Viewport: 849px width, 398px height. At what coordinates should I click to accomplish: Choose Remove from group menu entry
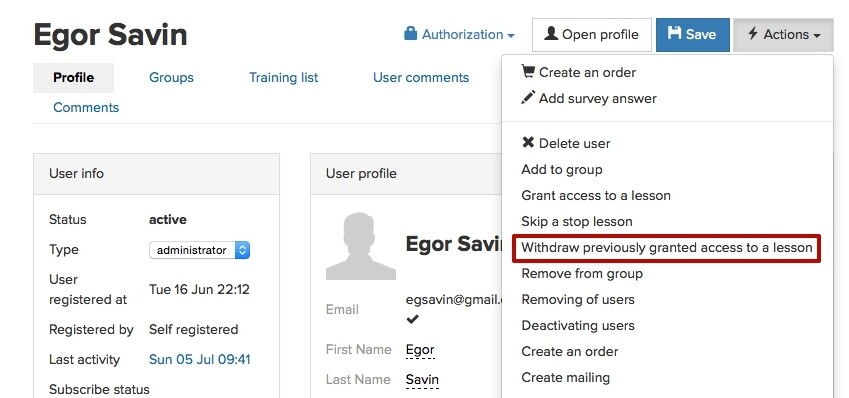[582, 273]
